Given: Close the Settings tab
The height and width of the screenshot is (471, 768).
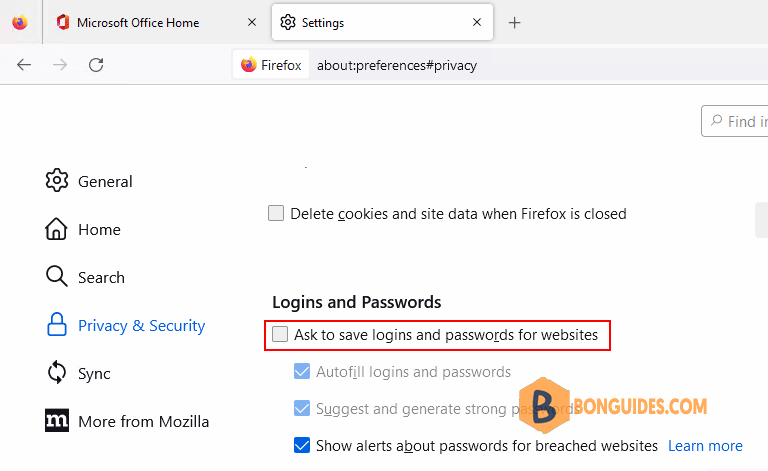Looking at the screenshot, I should click(477, 22).
